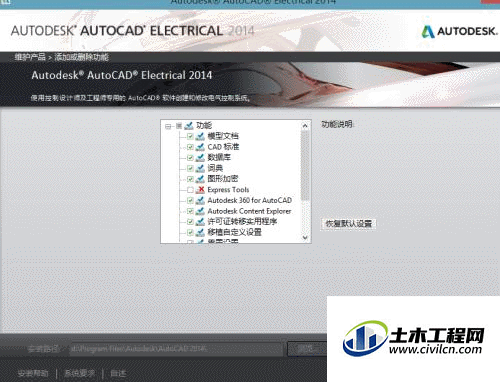Click the 添加或删除功能 breadcrumb

[x=82, y=57]
